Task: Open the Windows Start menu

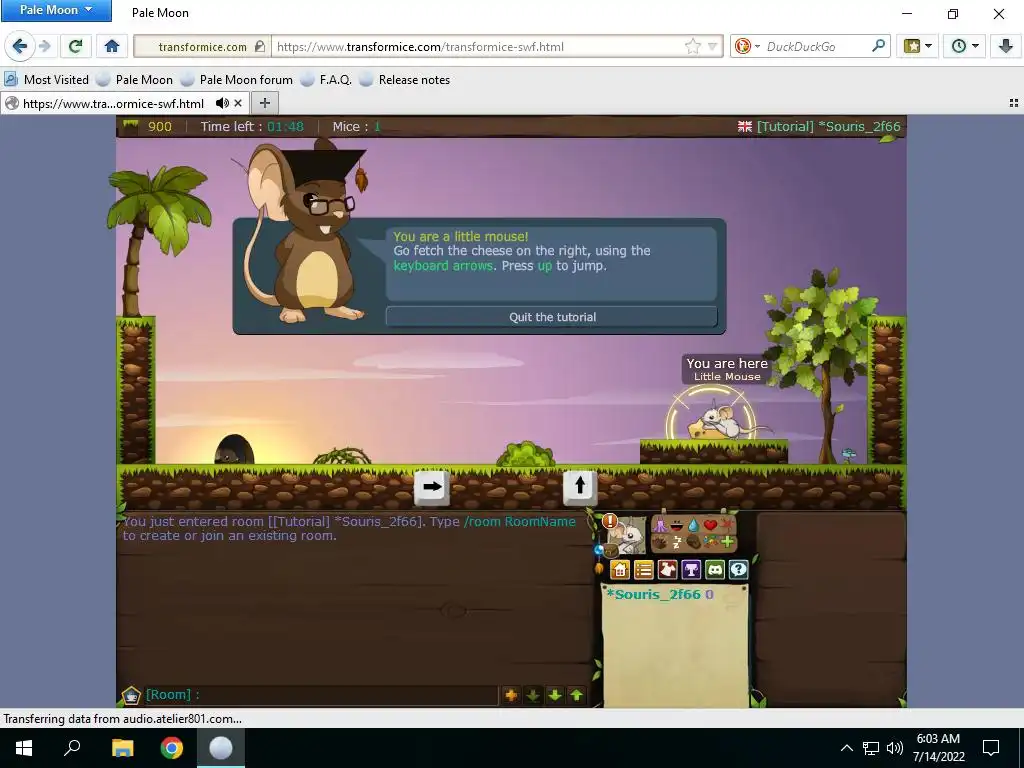Action: (24, 748)
